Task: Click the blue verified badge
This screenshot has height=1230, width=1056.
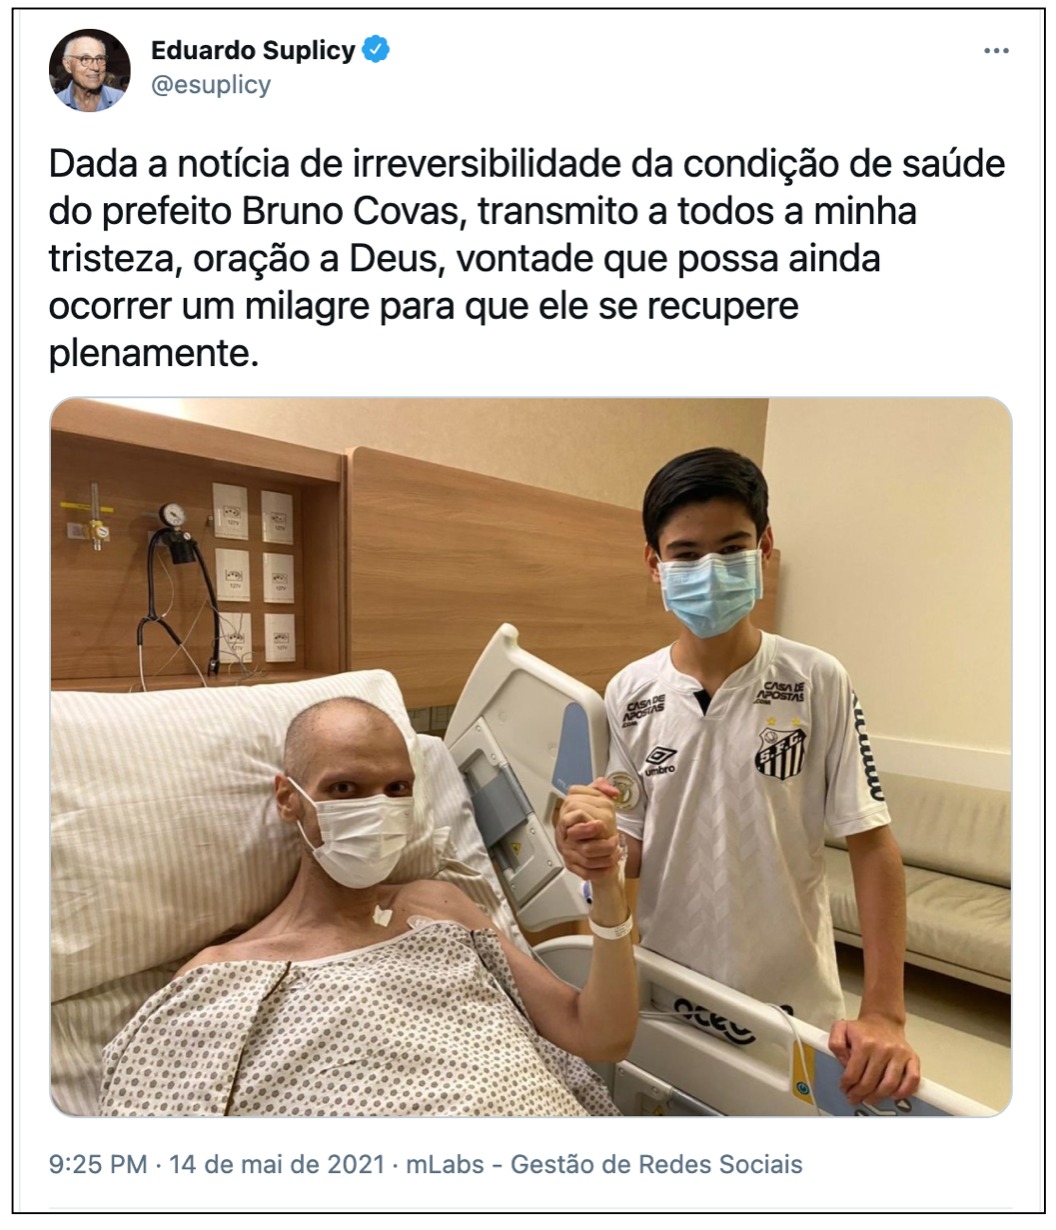Action: point(376,51)
